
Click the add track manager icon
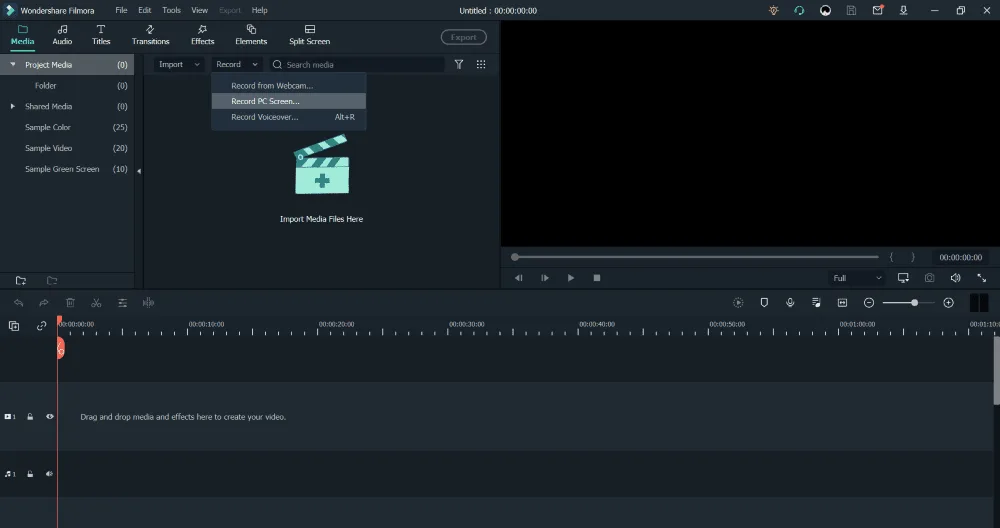coord(14,326)
